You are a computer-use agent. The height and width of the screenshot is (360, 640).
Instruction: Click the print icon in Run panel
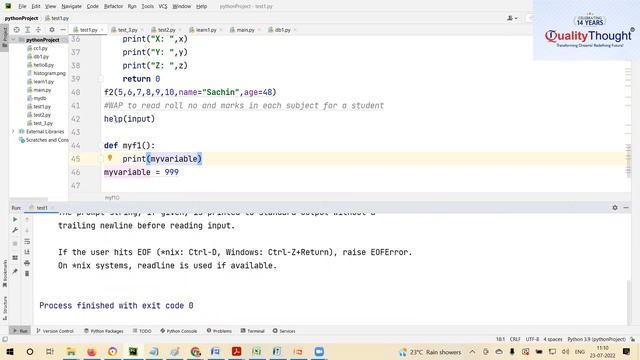27,263
